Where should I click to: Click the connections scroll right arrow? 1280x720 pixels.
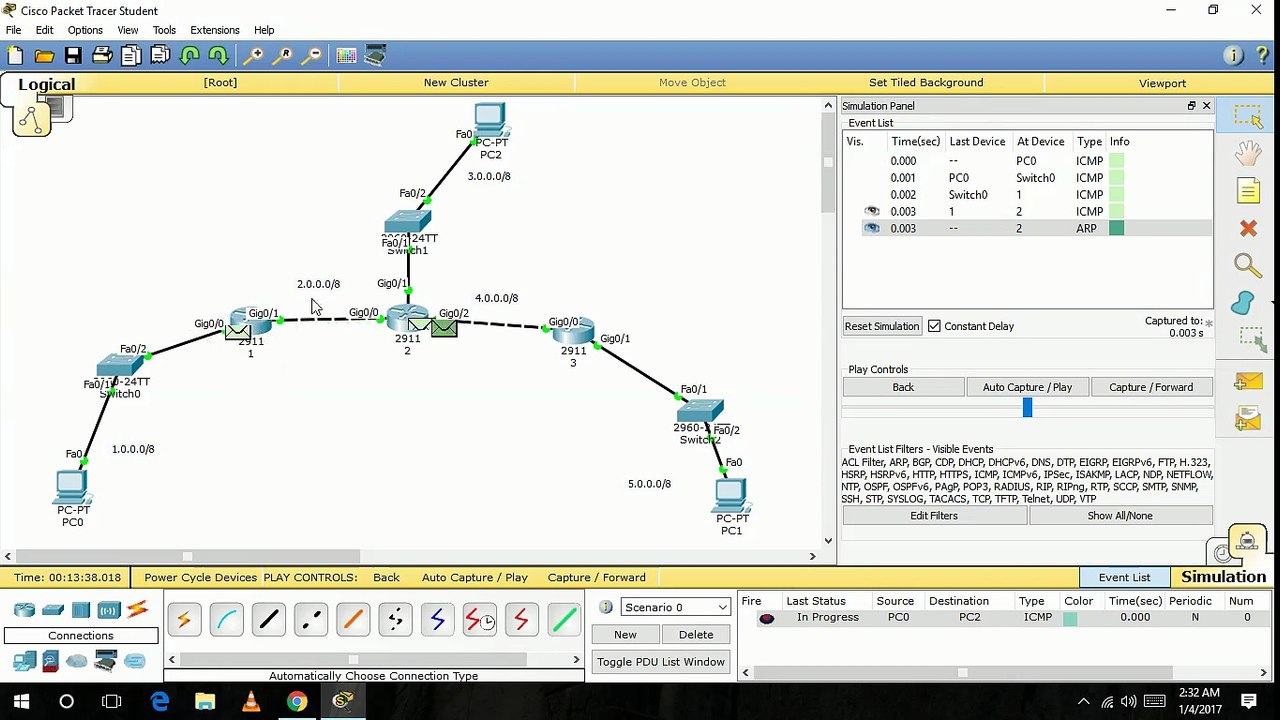(x=576, y=659)
